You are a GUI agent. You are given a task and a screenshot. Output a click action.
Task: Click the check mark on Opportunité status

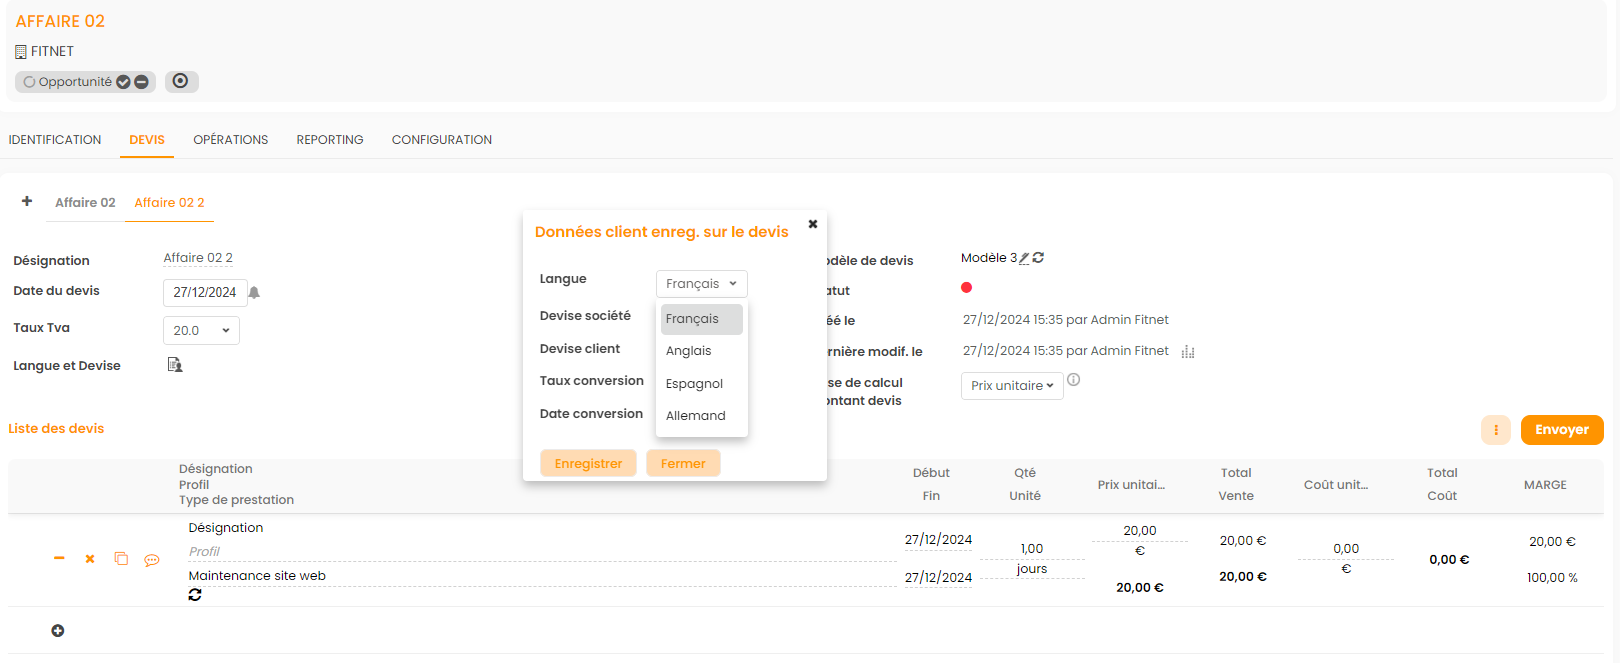pos(123,82)
